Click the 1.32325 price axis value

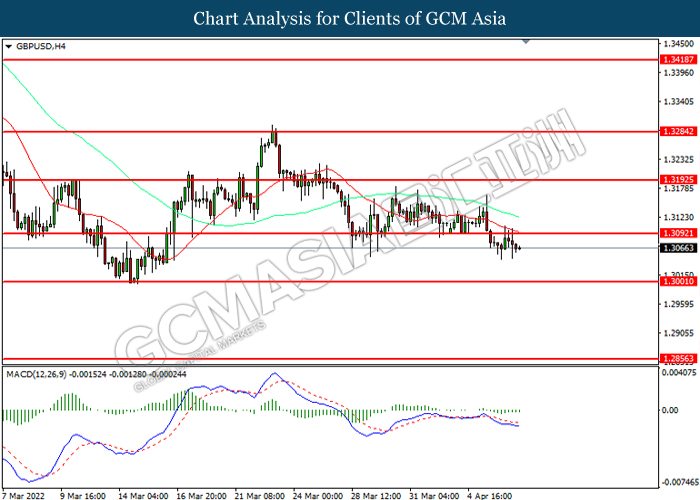pyautogui.click(x=679, y=159)
